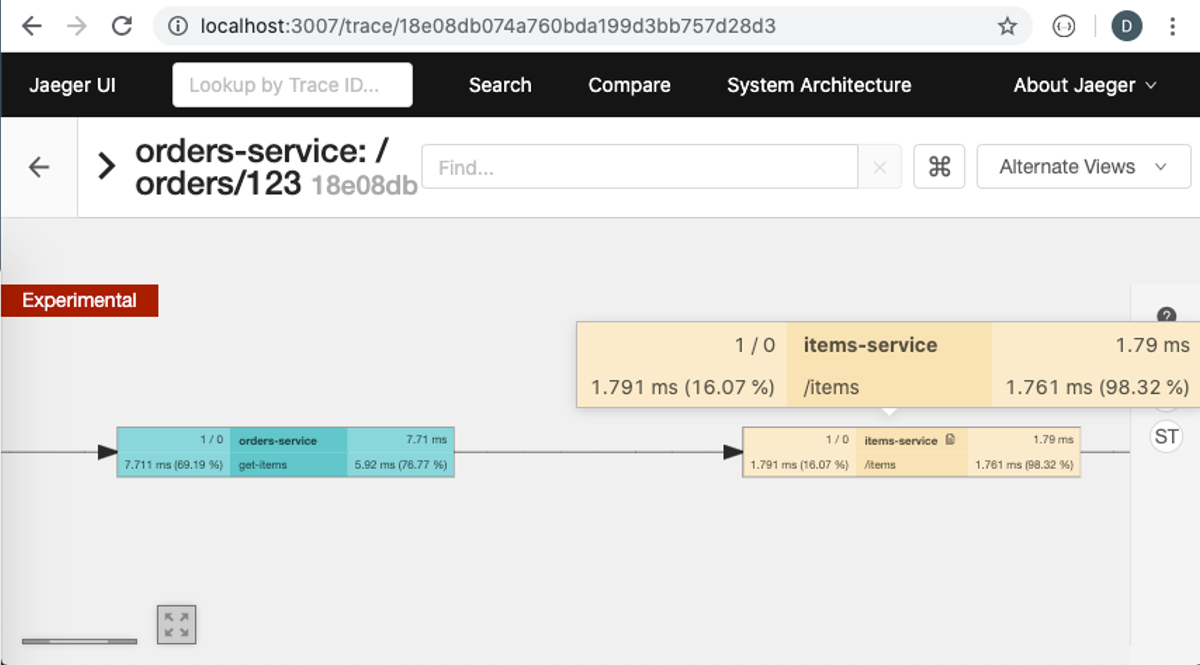Screen dimensions: 1200x665
Task: Reload the page in the browser
Action: (x=122, y=26)
